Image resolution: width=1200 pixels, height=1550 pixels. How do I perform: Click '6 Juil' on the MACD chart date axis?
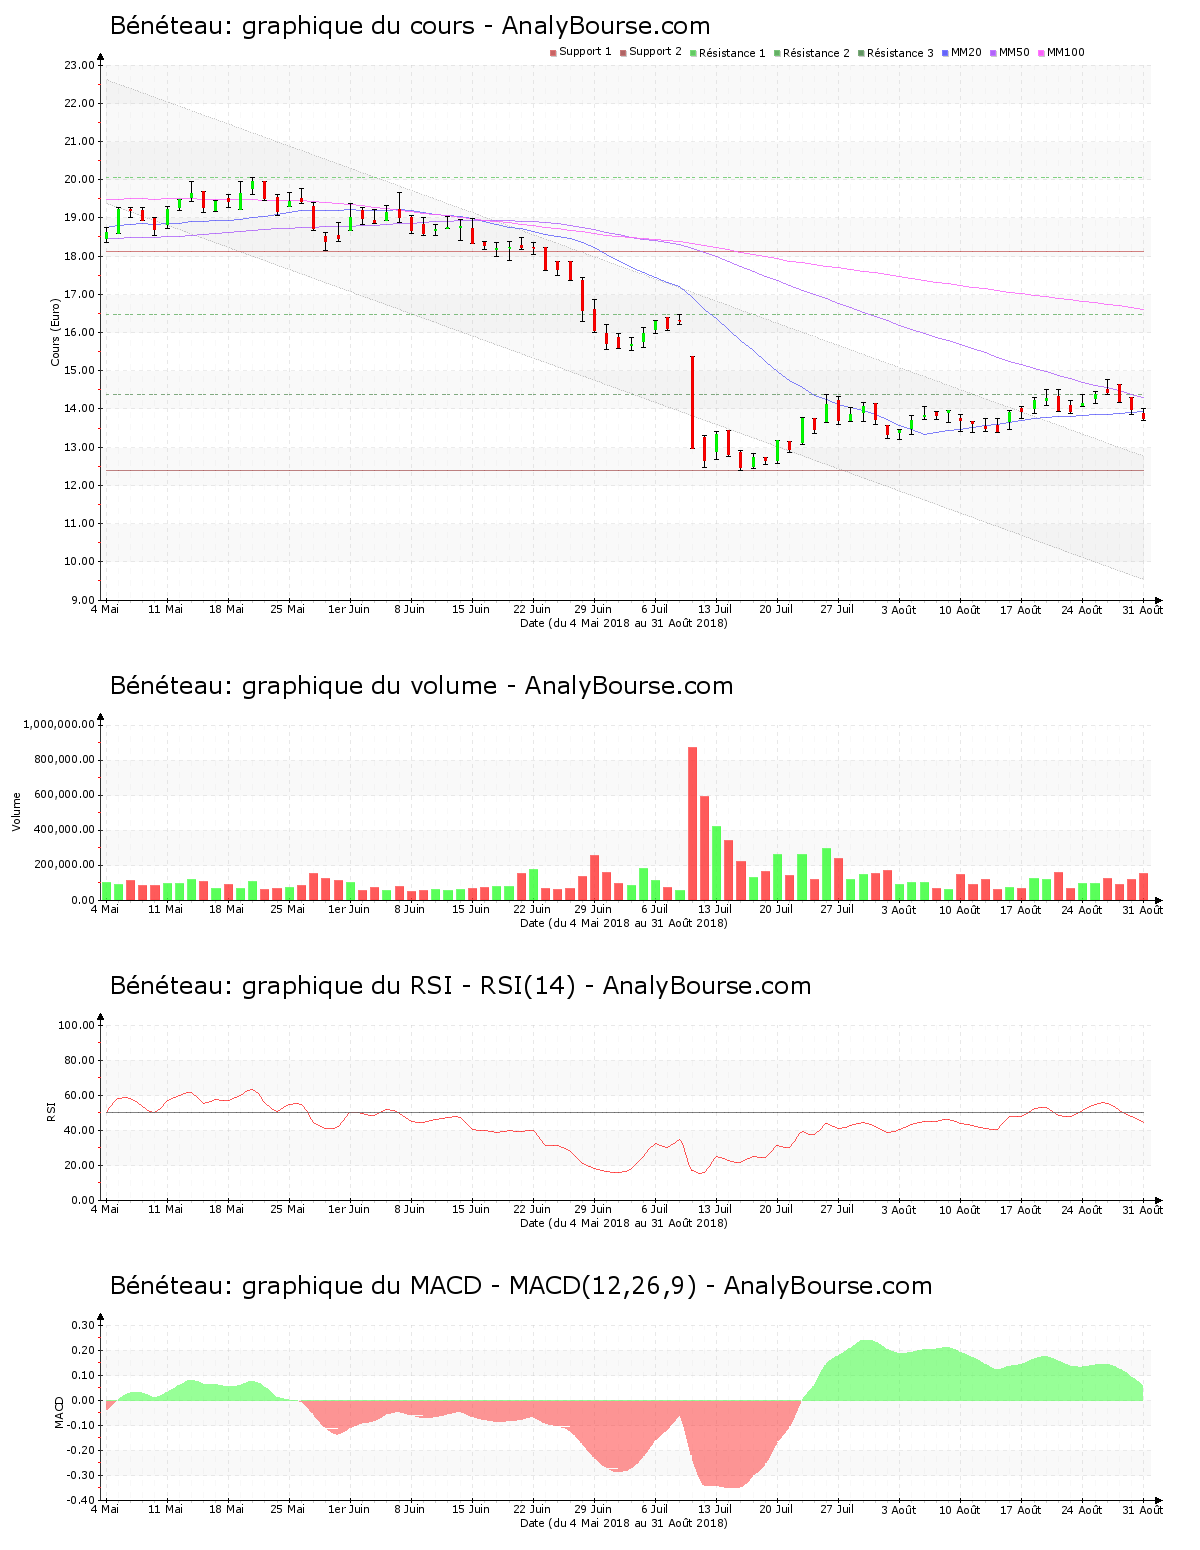tap(654, 1509)
